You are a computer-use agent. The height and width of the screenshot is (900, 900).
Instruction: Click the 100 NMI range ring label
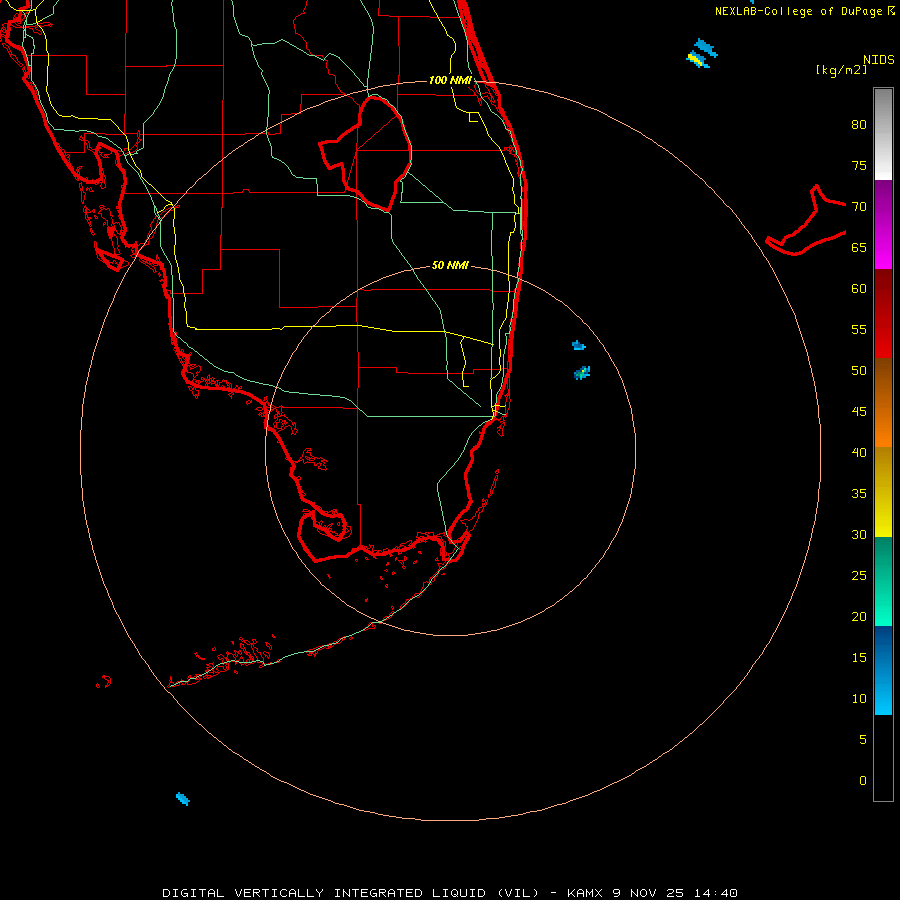click(450, 80)
